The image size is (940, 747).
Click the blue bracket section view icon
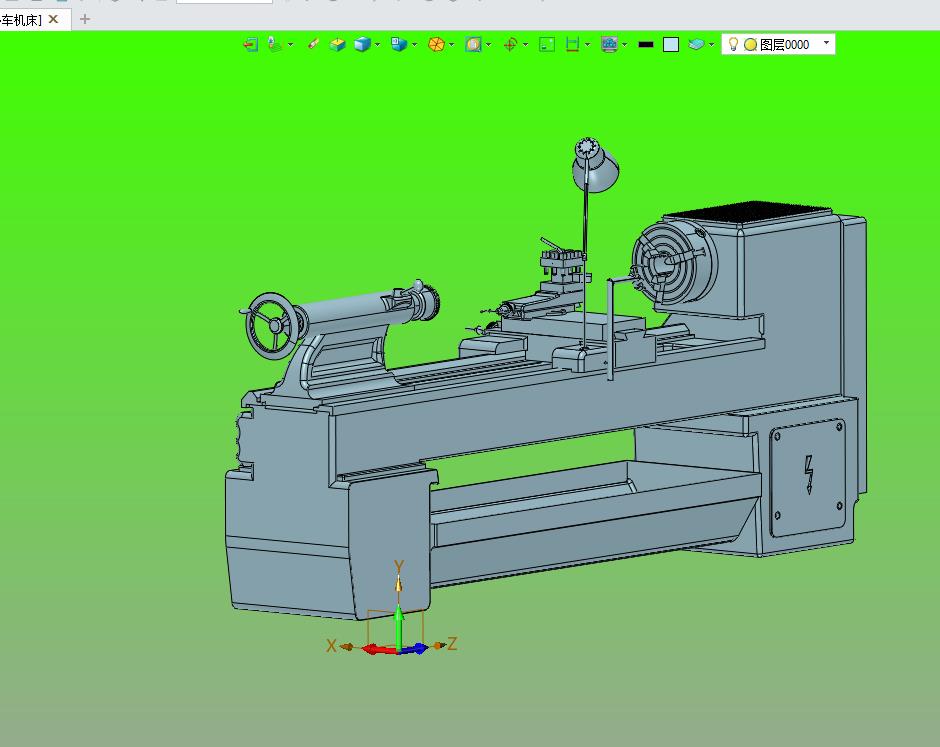click(573, 44)
